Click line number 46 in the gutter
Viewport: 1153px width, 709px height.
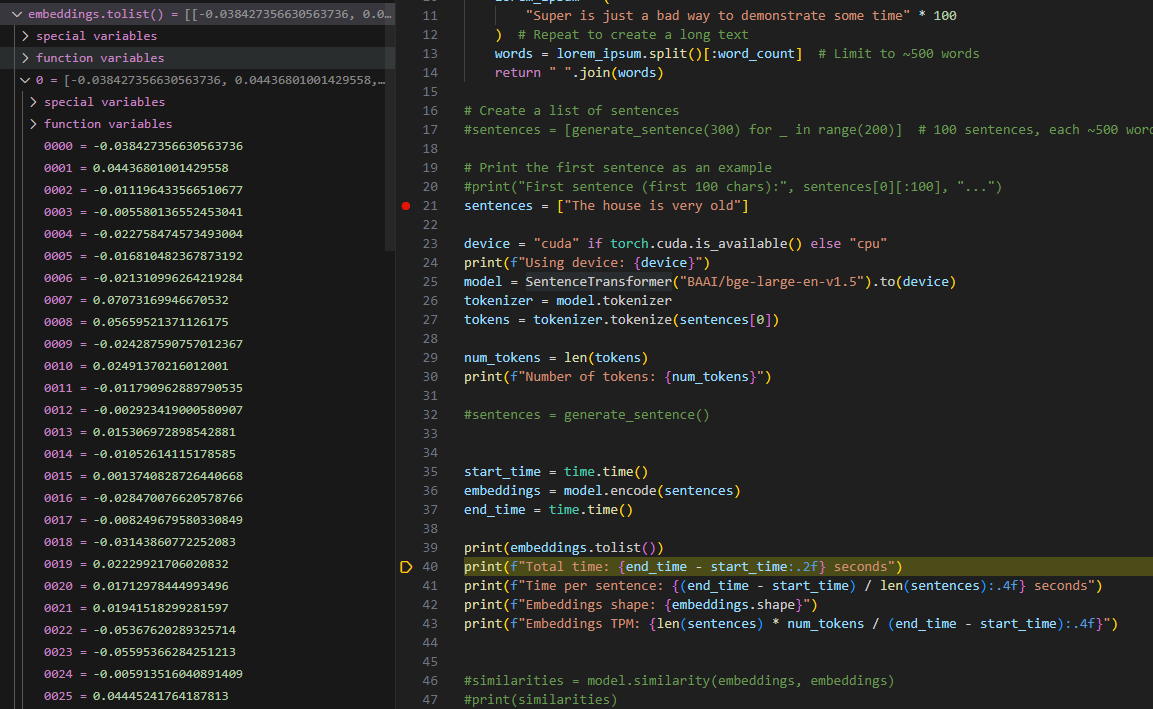pos(430,681)
